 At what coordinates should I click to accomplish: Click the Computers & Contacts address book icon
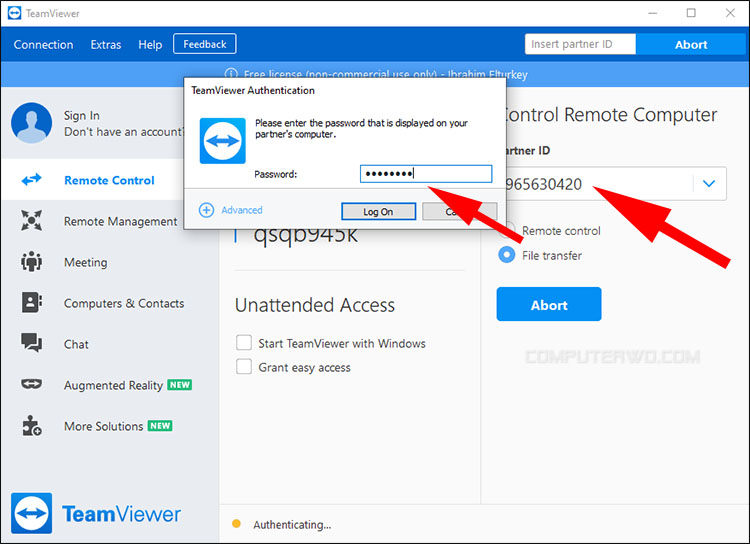pyautogui.click(x=32, y=302)
